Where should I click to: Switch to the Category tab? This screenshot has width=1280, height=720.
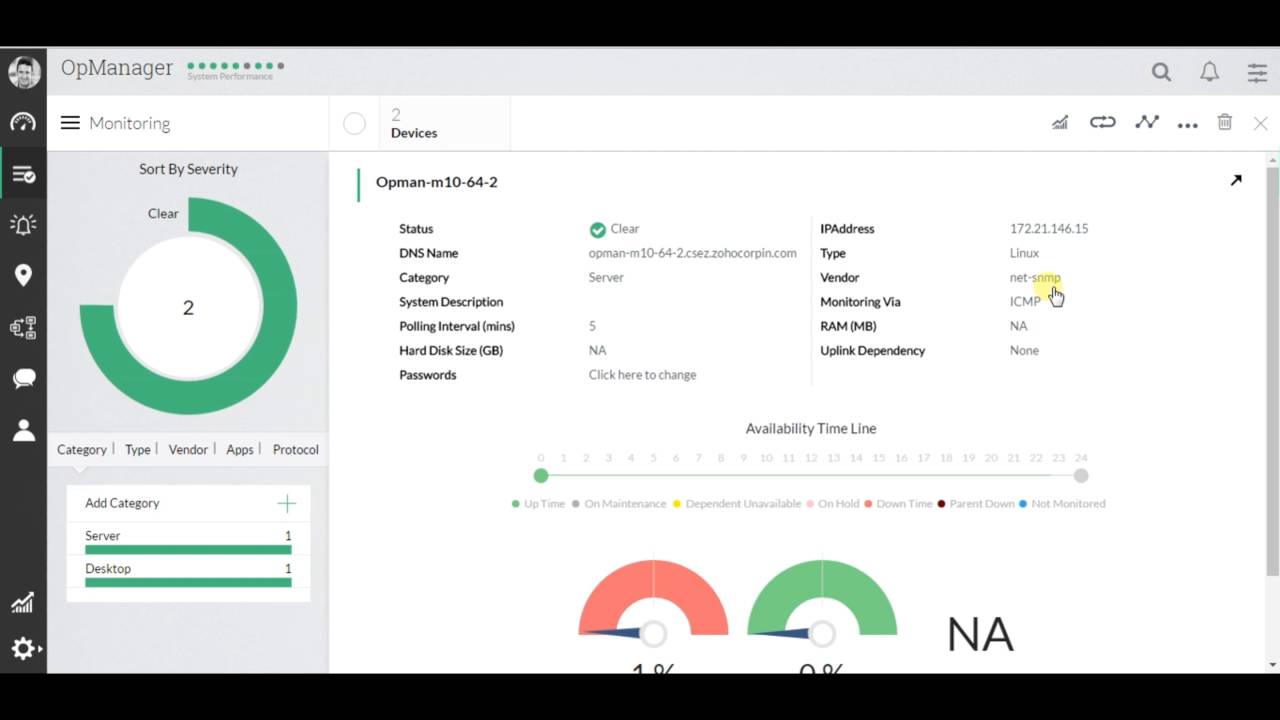pyautogui.click(x=82, y=450)
